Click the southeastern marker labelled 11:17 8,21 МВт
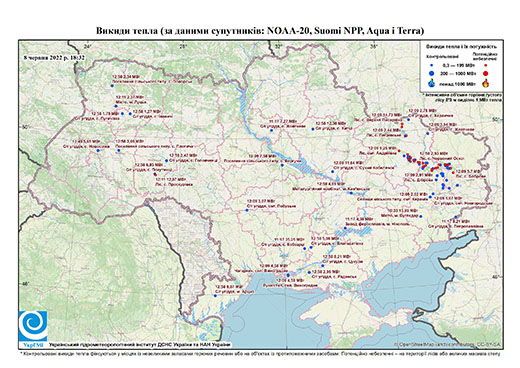This screenshot has width=520, height=368. point(455,217)
